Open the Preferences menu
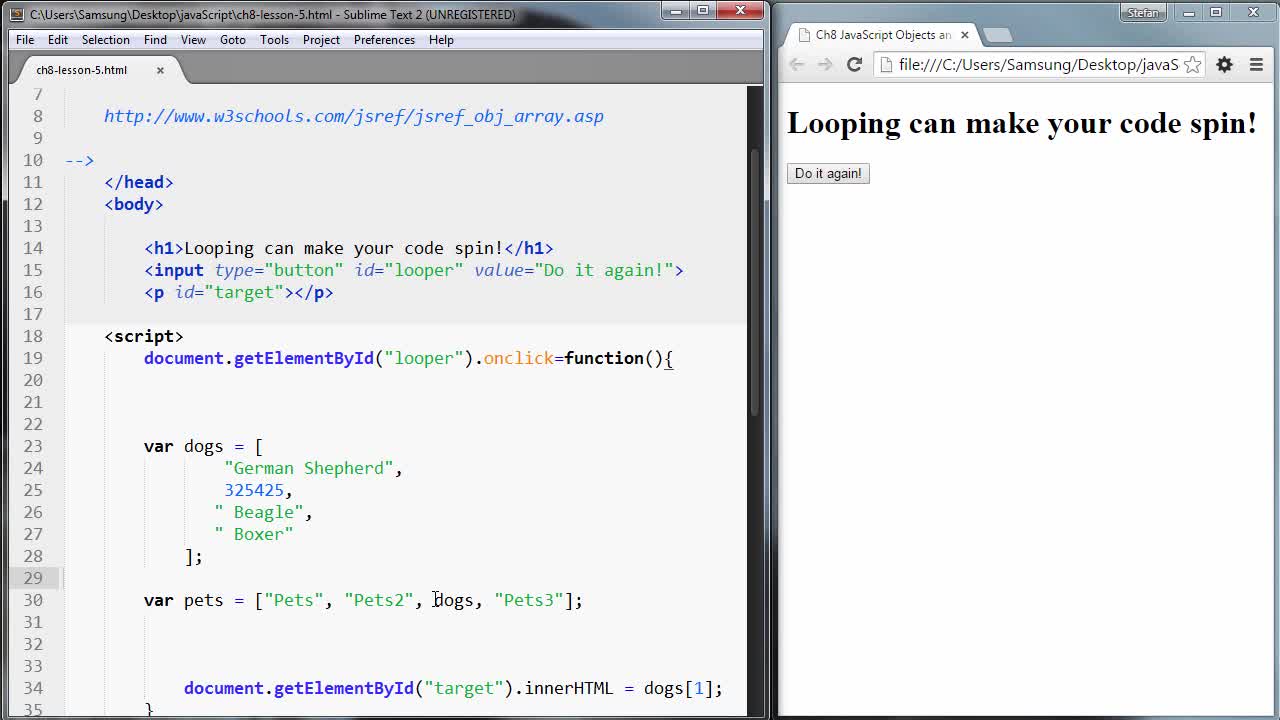Image resolution: width=1280 pixels, height=720 pixels. [x=384, y=40]
